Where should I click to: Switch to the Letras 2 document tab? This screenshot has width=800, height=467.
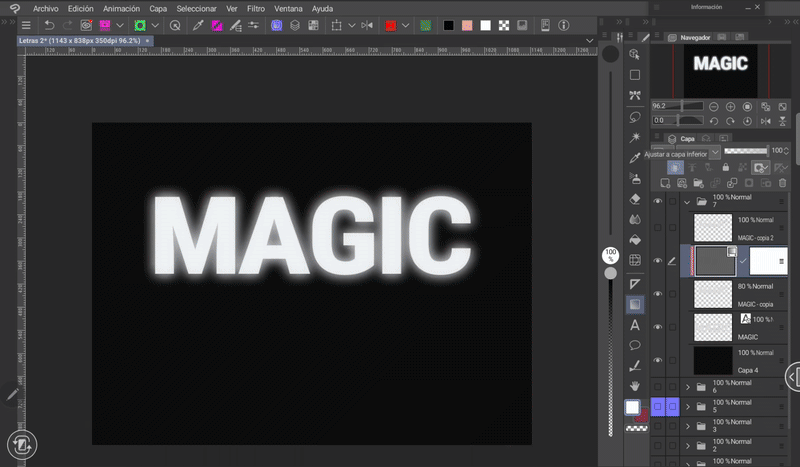[80, 41]
